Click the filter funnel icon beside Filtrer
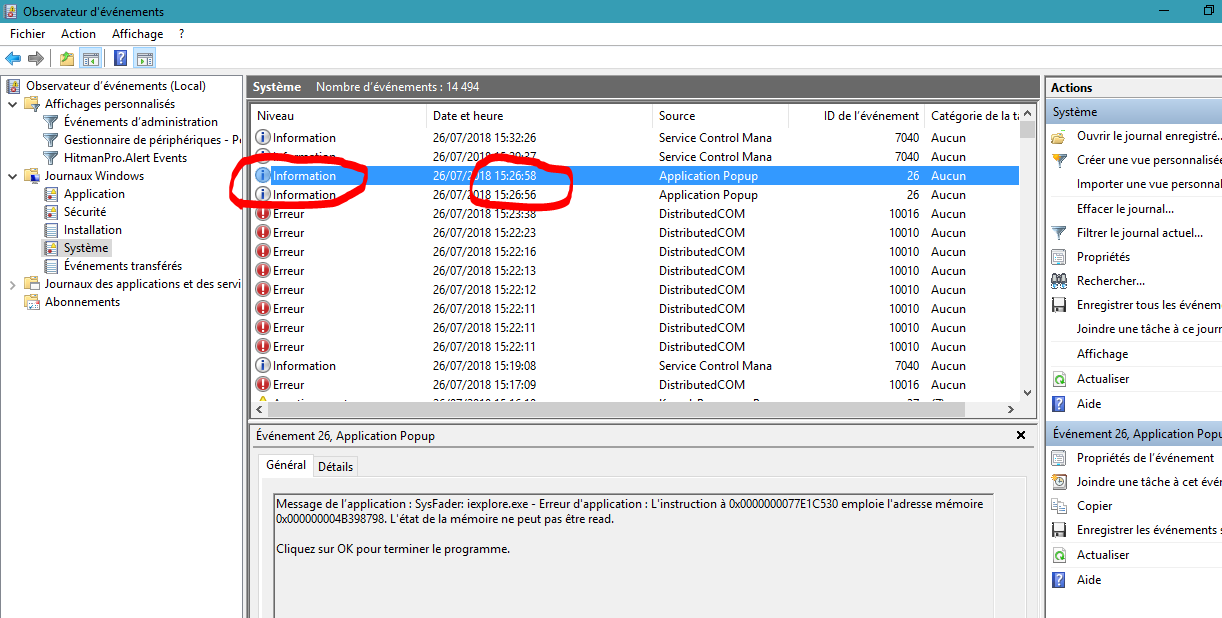Viewport: 1222px width, 618px height. (x=1059, y=233)
